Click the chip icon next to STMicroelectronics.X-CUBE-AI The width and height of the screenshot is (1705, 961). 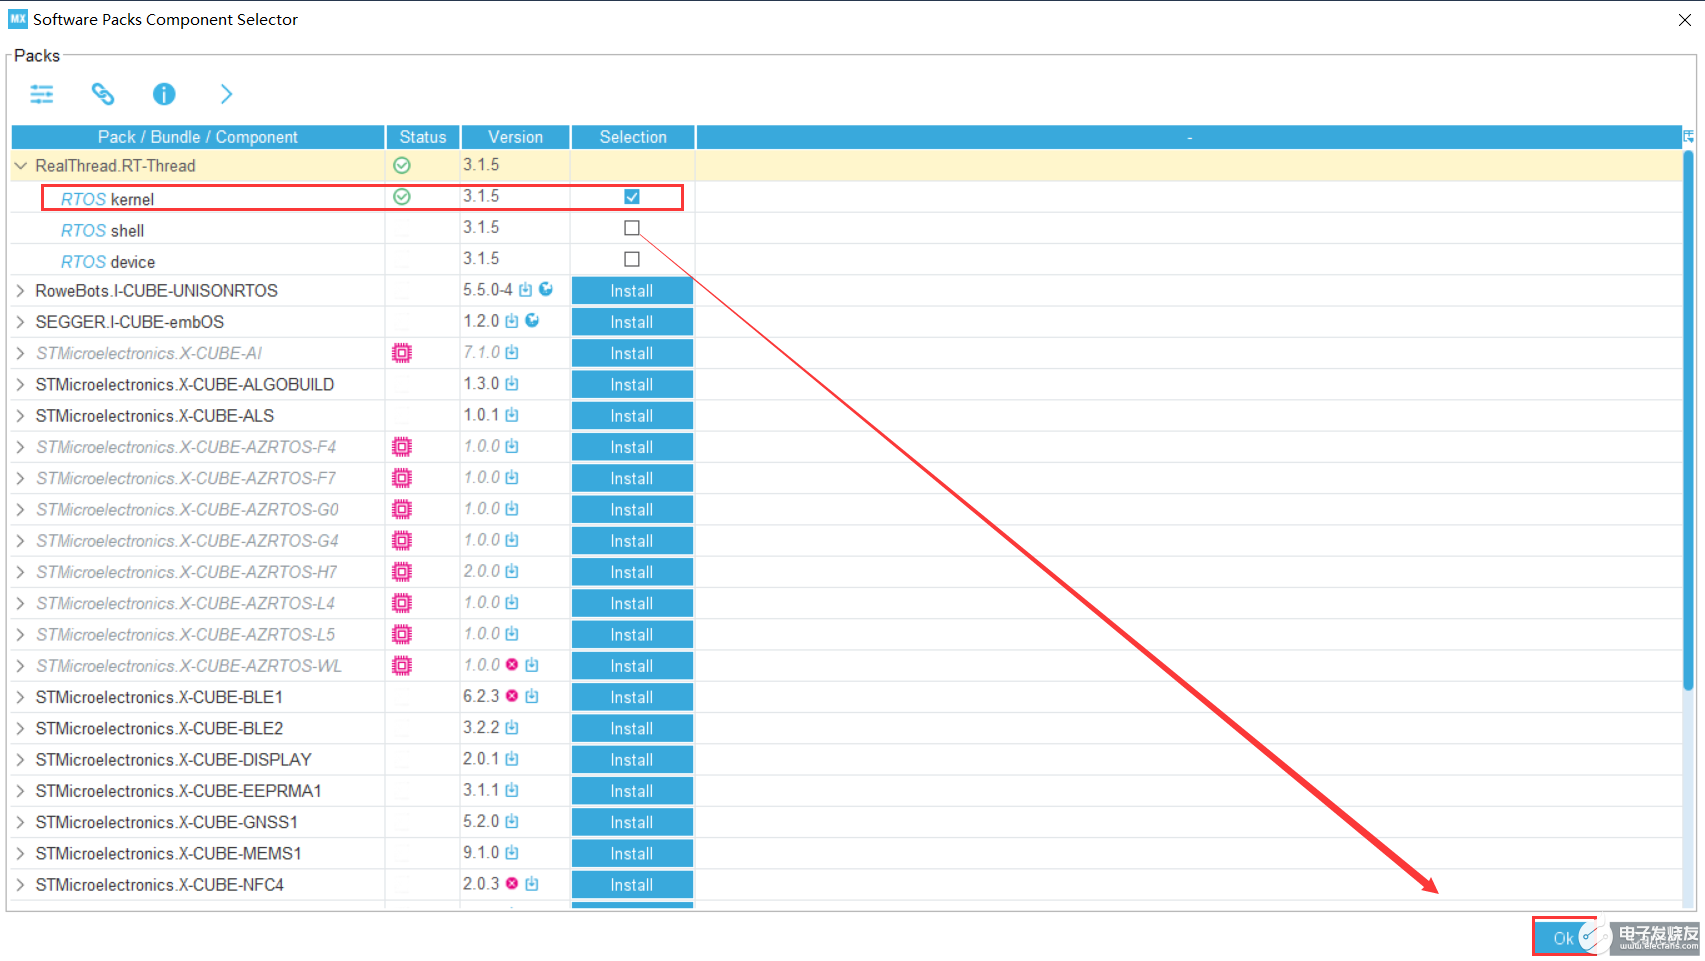pos(401,352)
